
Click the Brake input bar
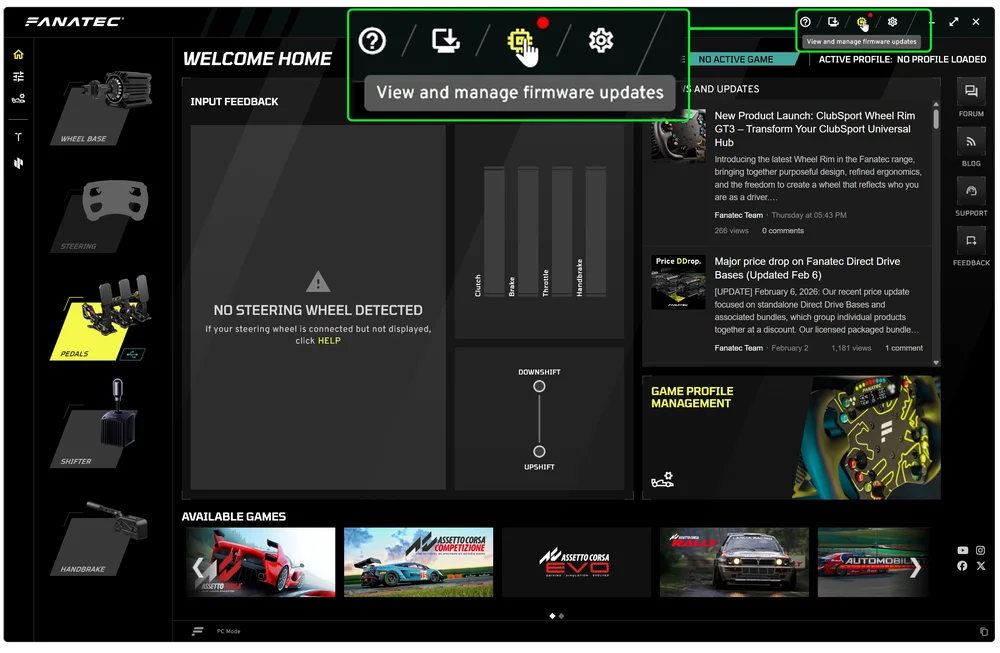[528, 231]
